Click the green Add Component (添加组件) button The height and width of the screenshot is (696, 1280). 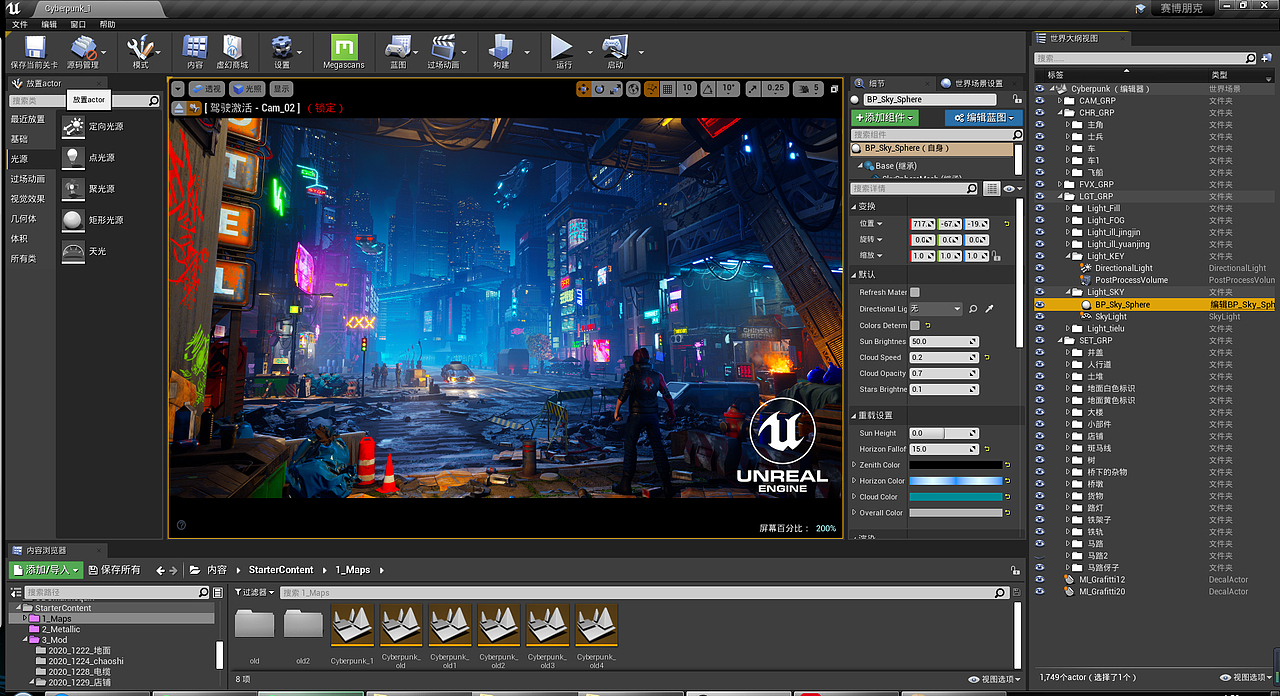(884, 118)
